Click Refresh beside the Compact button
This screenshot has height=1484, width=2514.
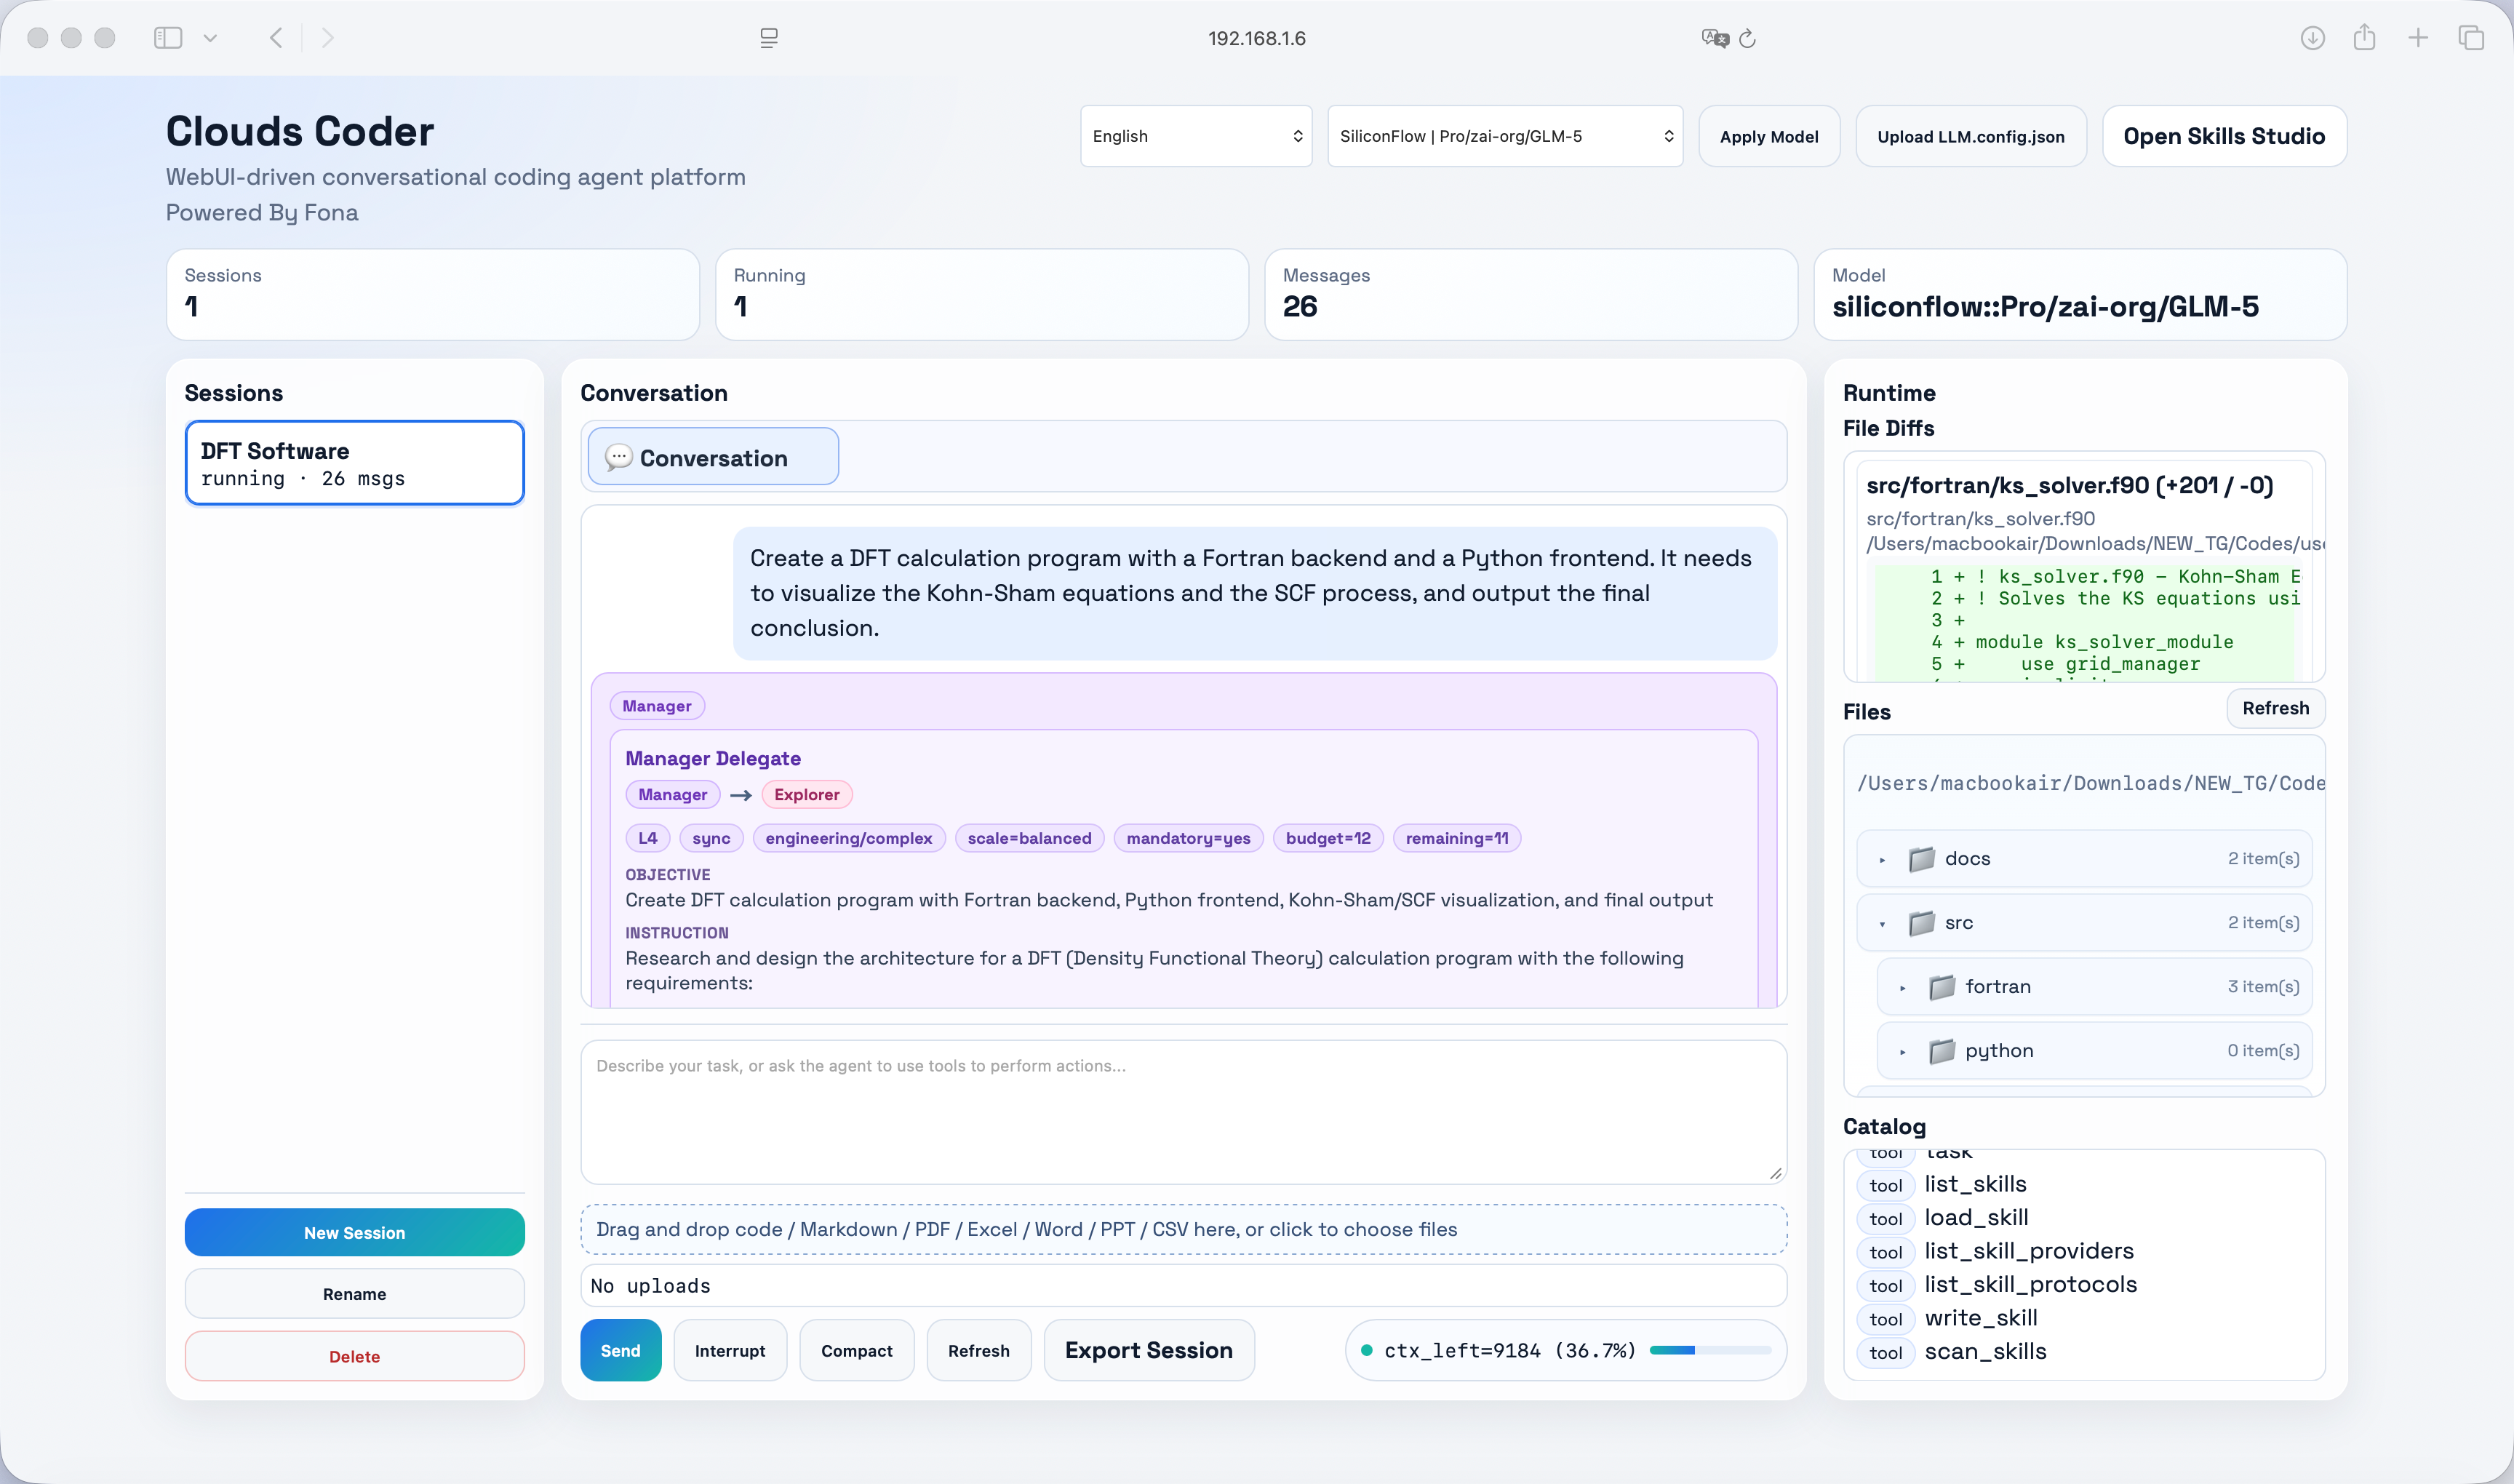(x=979, y=1350)
